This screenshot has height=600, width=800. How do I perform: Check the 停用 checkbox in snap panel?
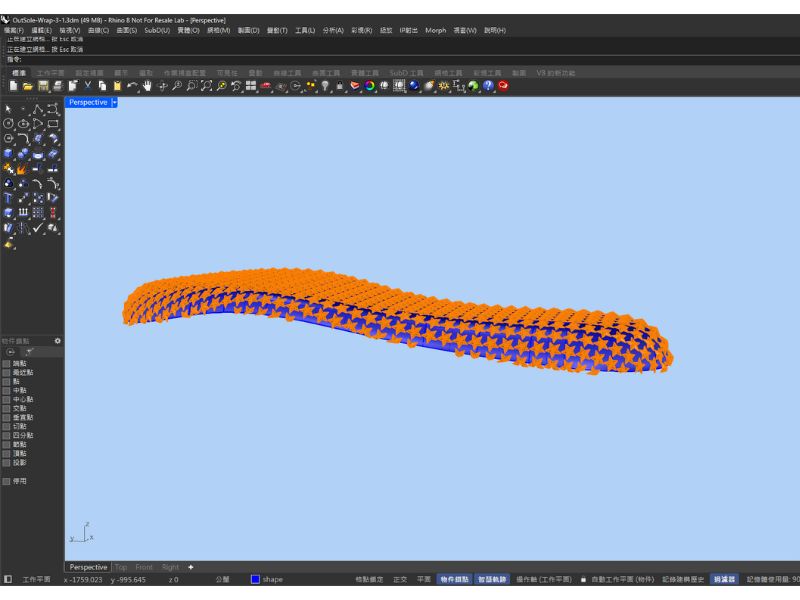[x=6, y=481]
